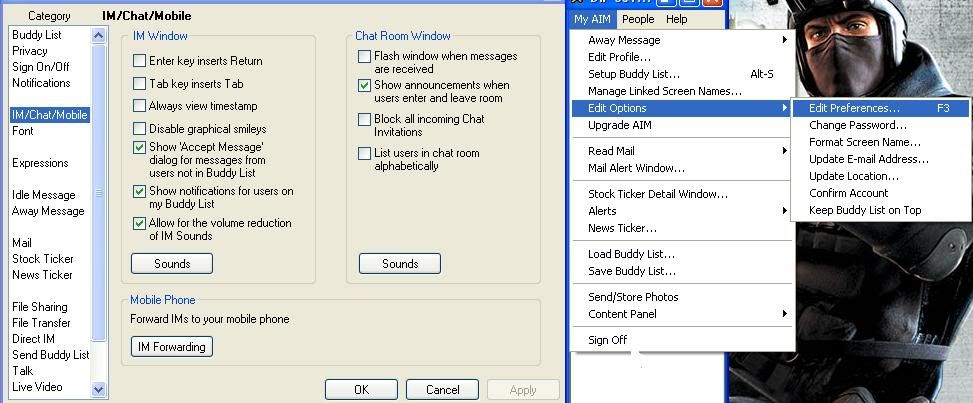973x403 pixels.
Task: Click Sign Off in My AIM menu
Action: click(683, 340)
